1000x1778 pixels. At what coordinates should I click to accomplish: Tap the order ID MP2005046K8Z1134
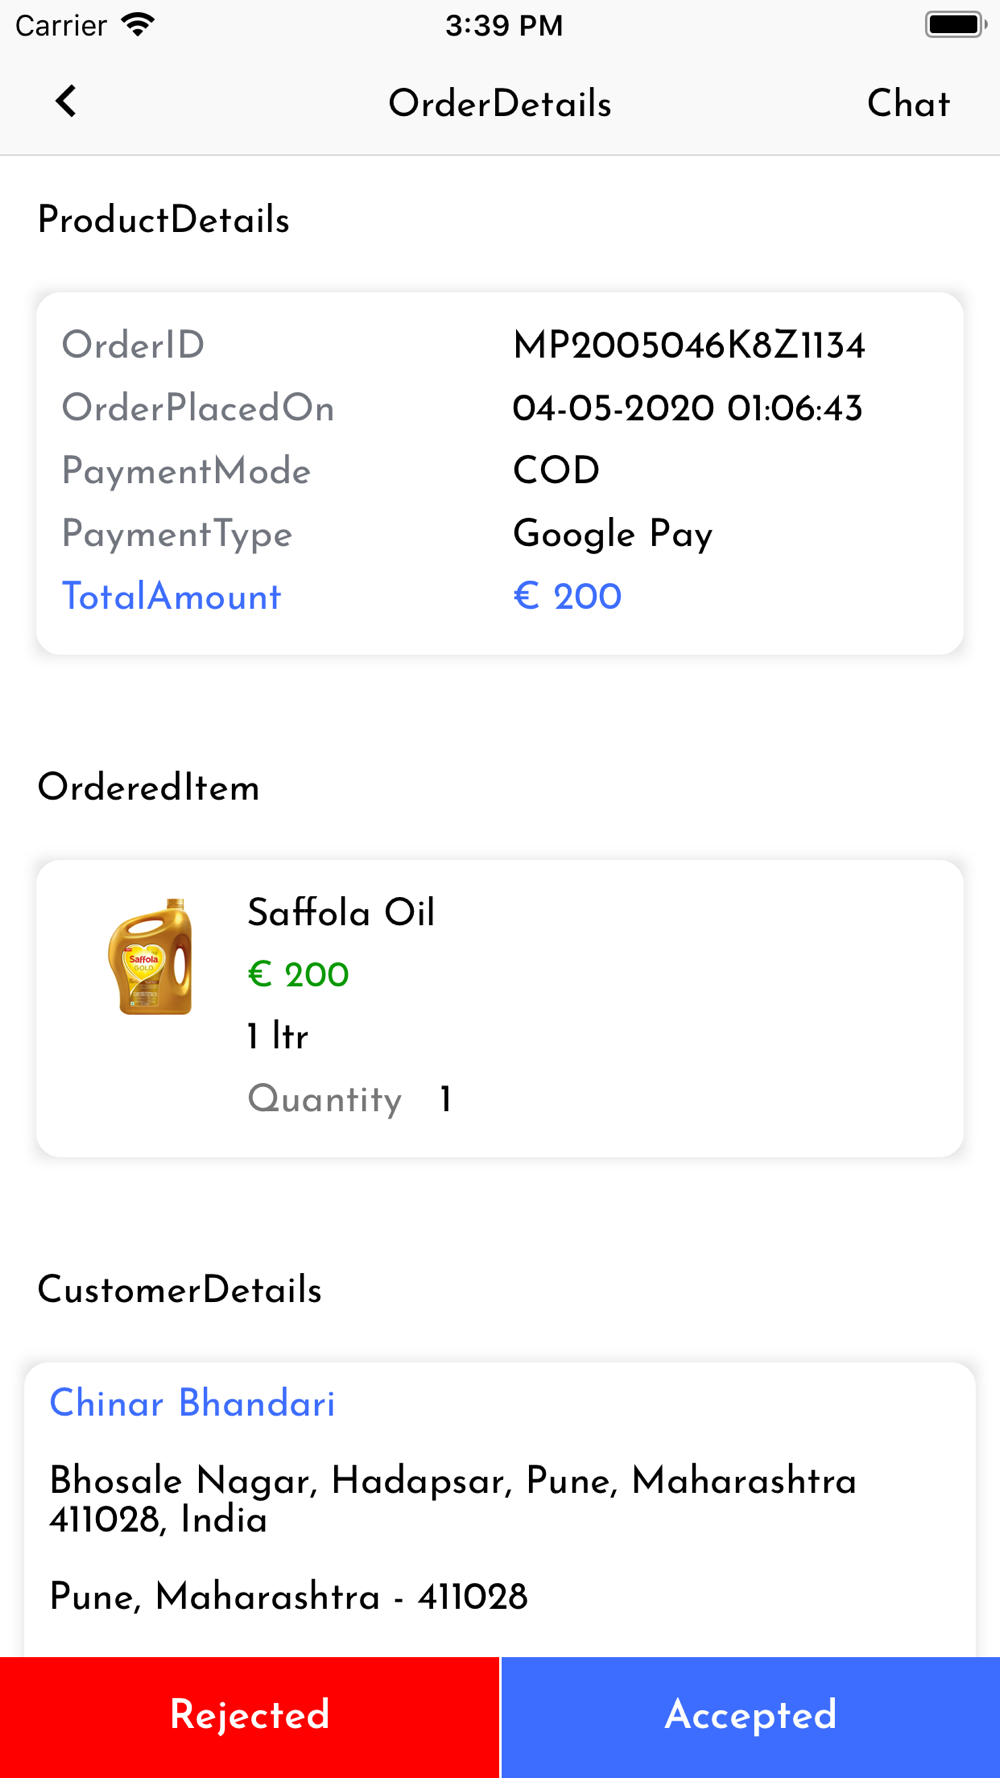689,346
